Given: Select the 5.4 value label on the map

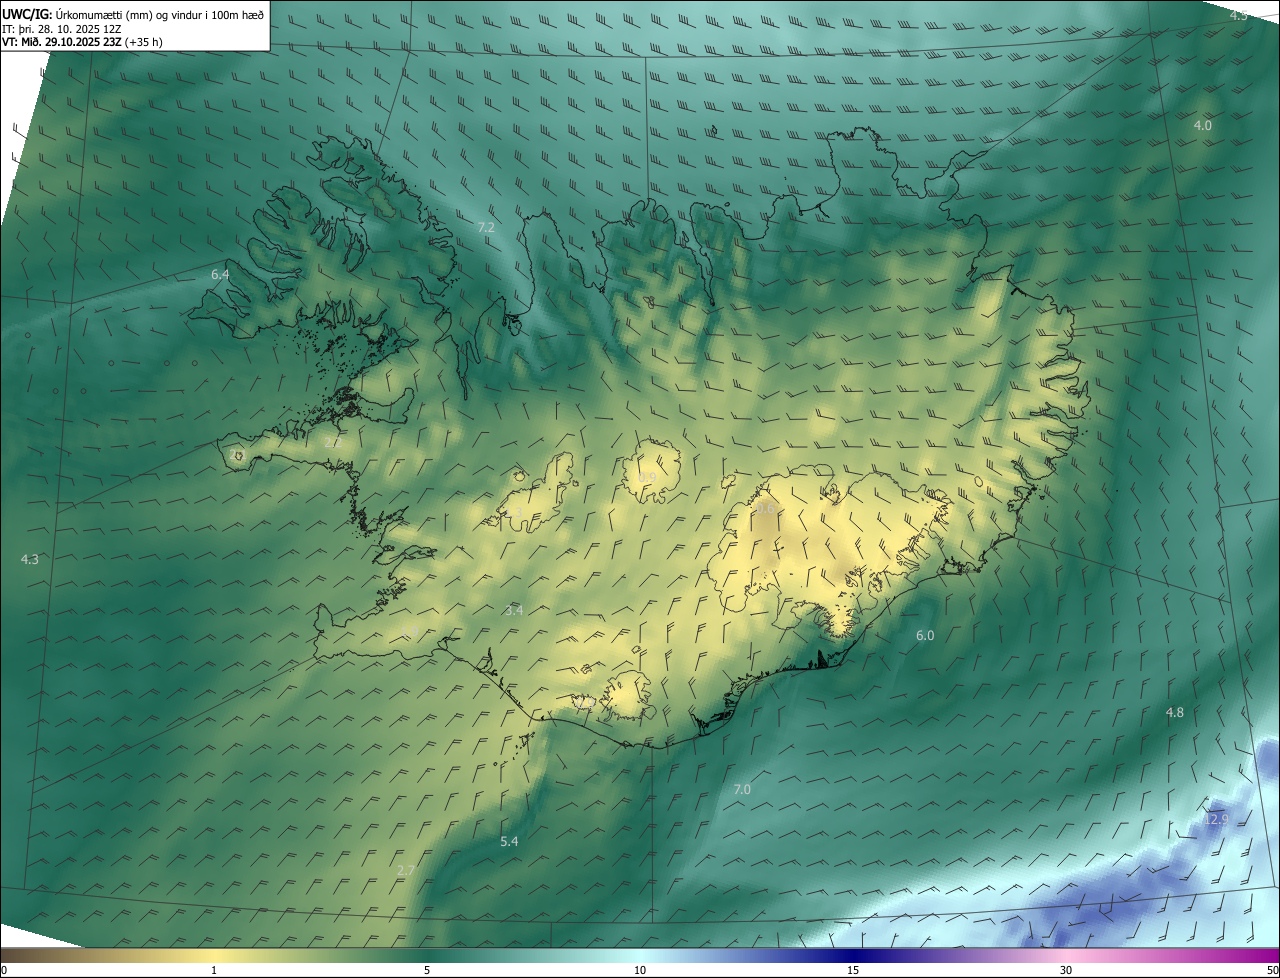Looking at the screenshot, I should [510, 841].
